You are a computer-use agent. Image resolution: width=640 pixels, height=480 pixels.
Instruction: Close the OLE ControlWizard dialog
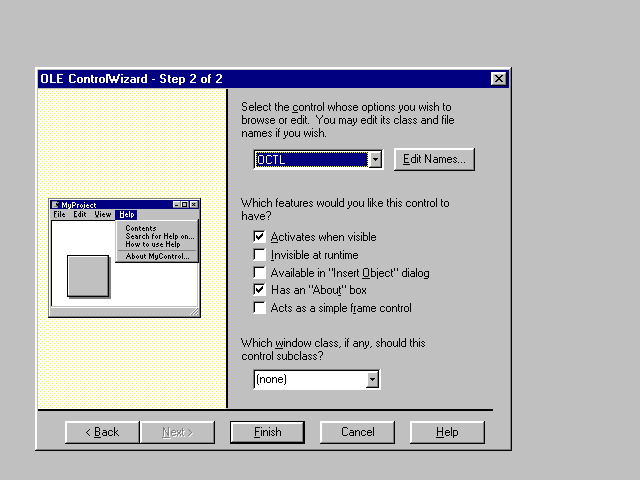click(498, 79)
